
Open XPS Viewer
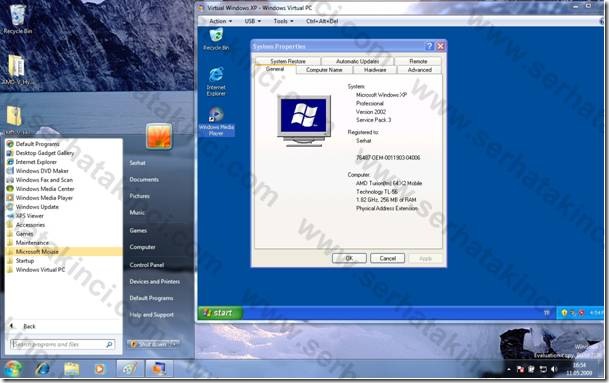(x=30, y=215)
